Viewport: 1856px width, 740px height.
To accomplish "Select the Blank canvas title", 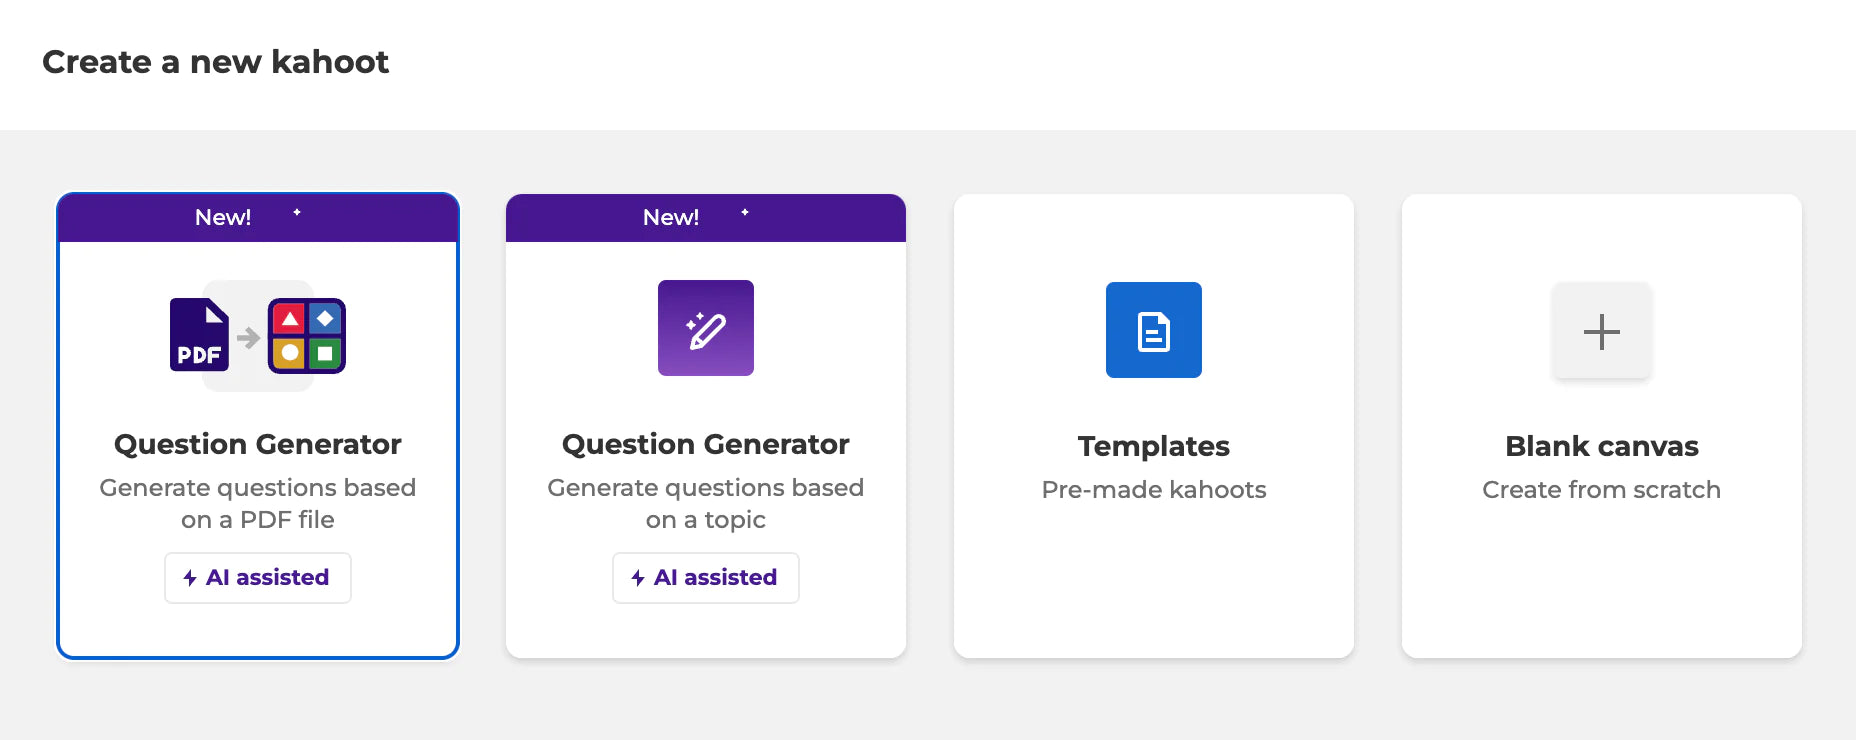I will (1601, 446).
